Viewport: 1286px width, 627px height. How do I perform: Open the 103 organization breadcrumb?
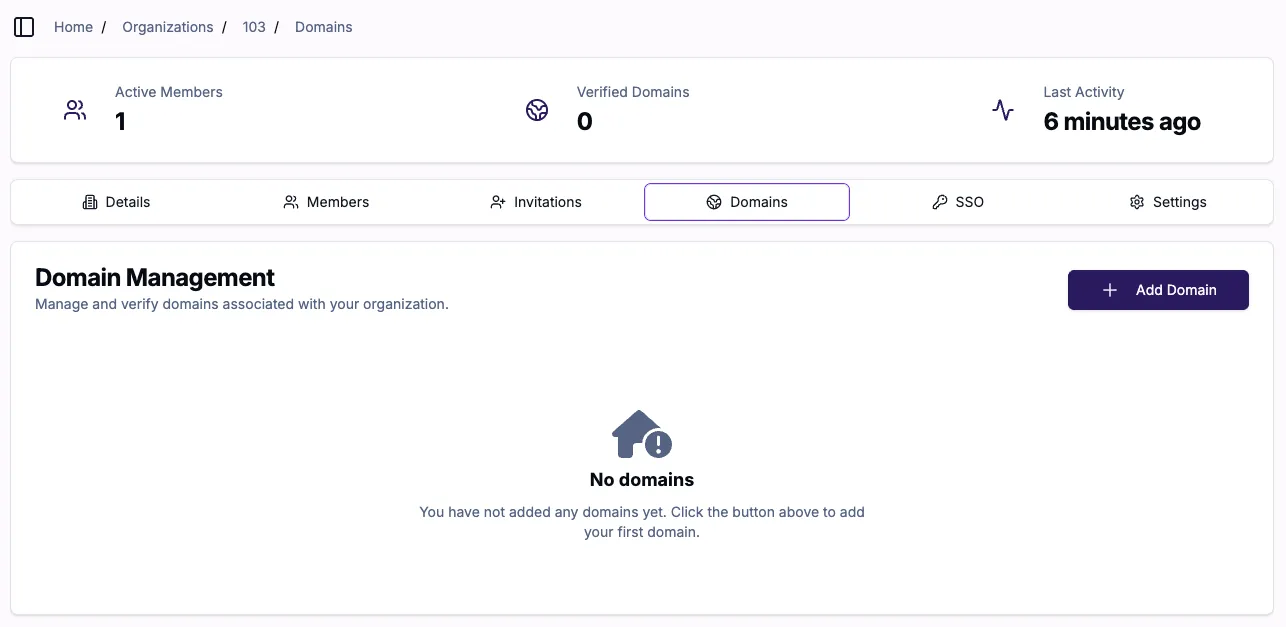coord(254,27)
